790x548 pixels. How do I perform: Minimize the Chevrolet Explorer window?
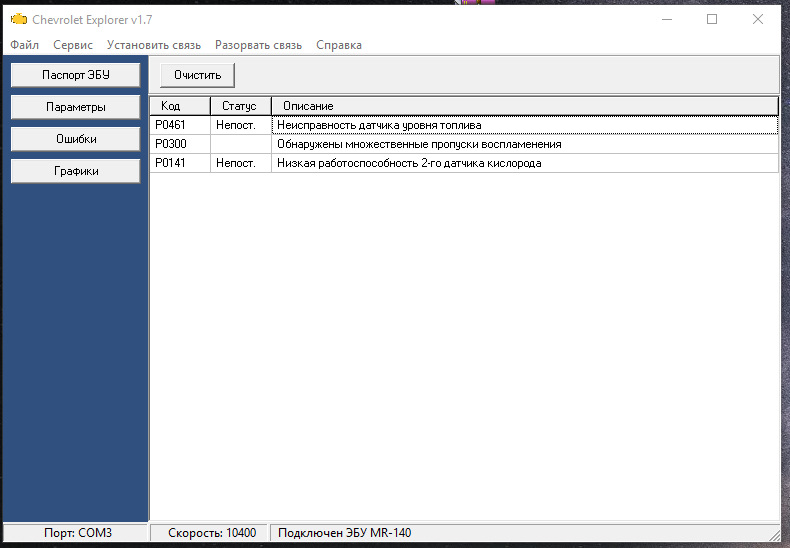point(667,20)
